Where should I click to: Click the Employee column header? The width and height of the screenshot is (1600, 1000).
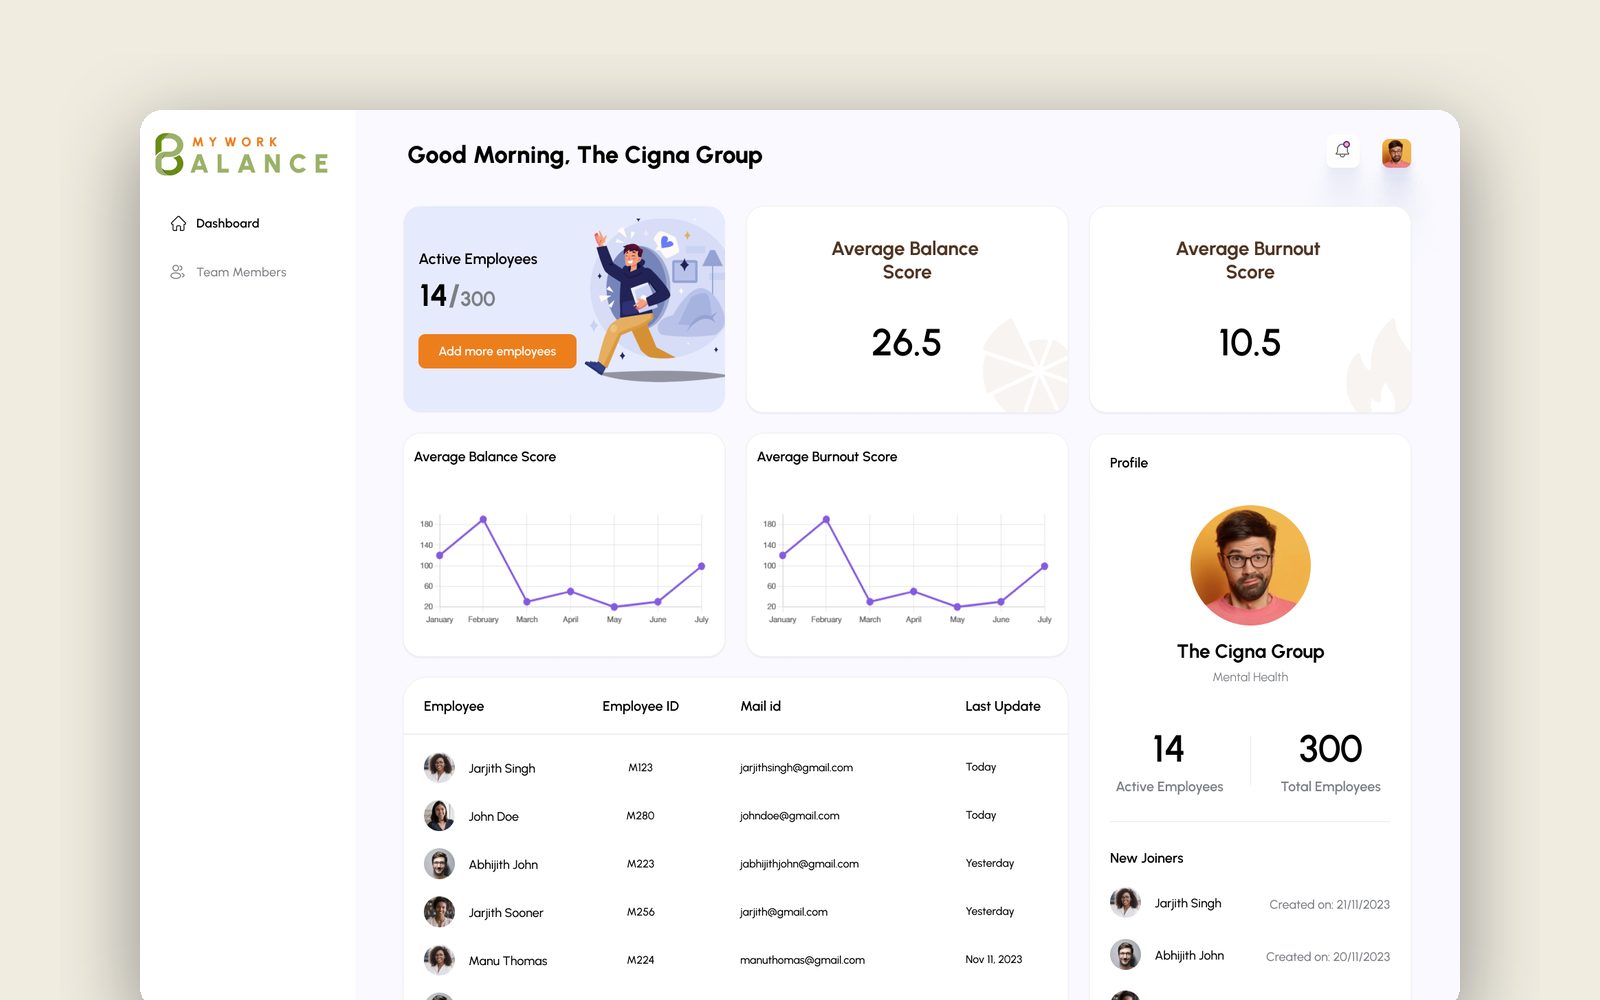coord(454,706)
